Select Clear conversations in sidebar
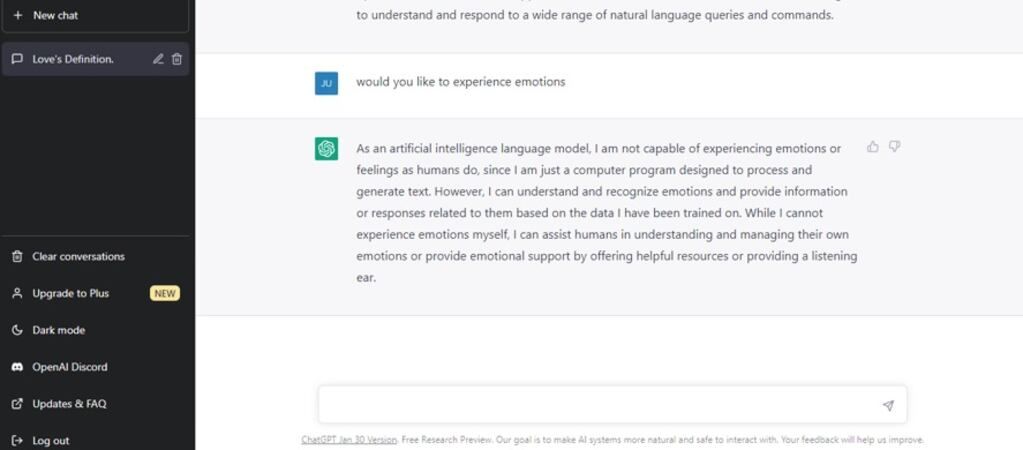 click(x=78, y=256)
